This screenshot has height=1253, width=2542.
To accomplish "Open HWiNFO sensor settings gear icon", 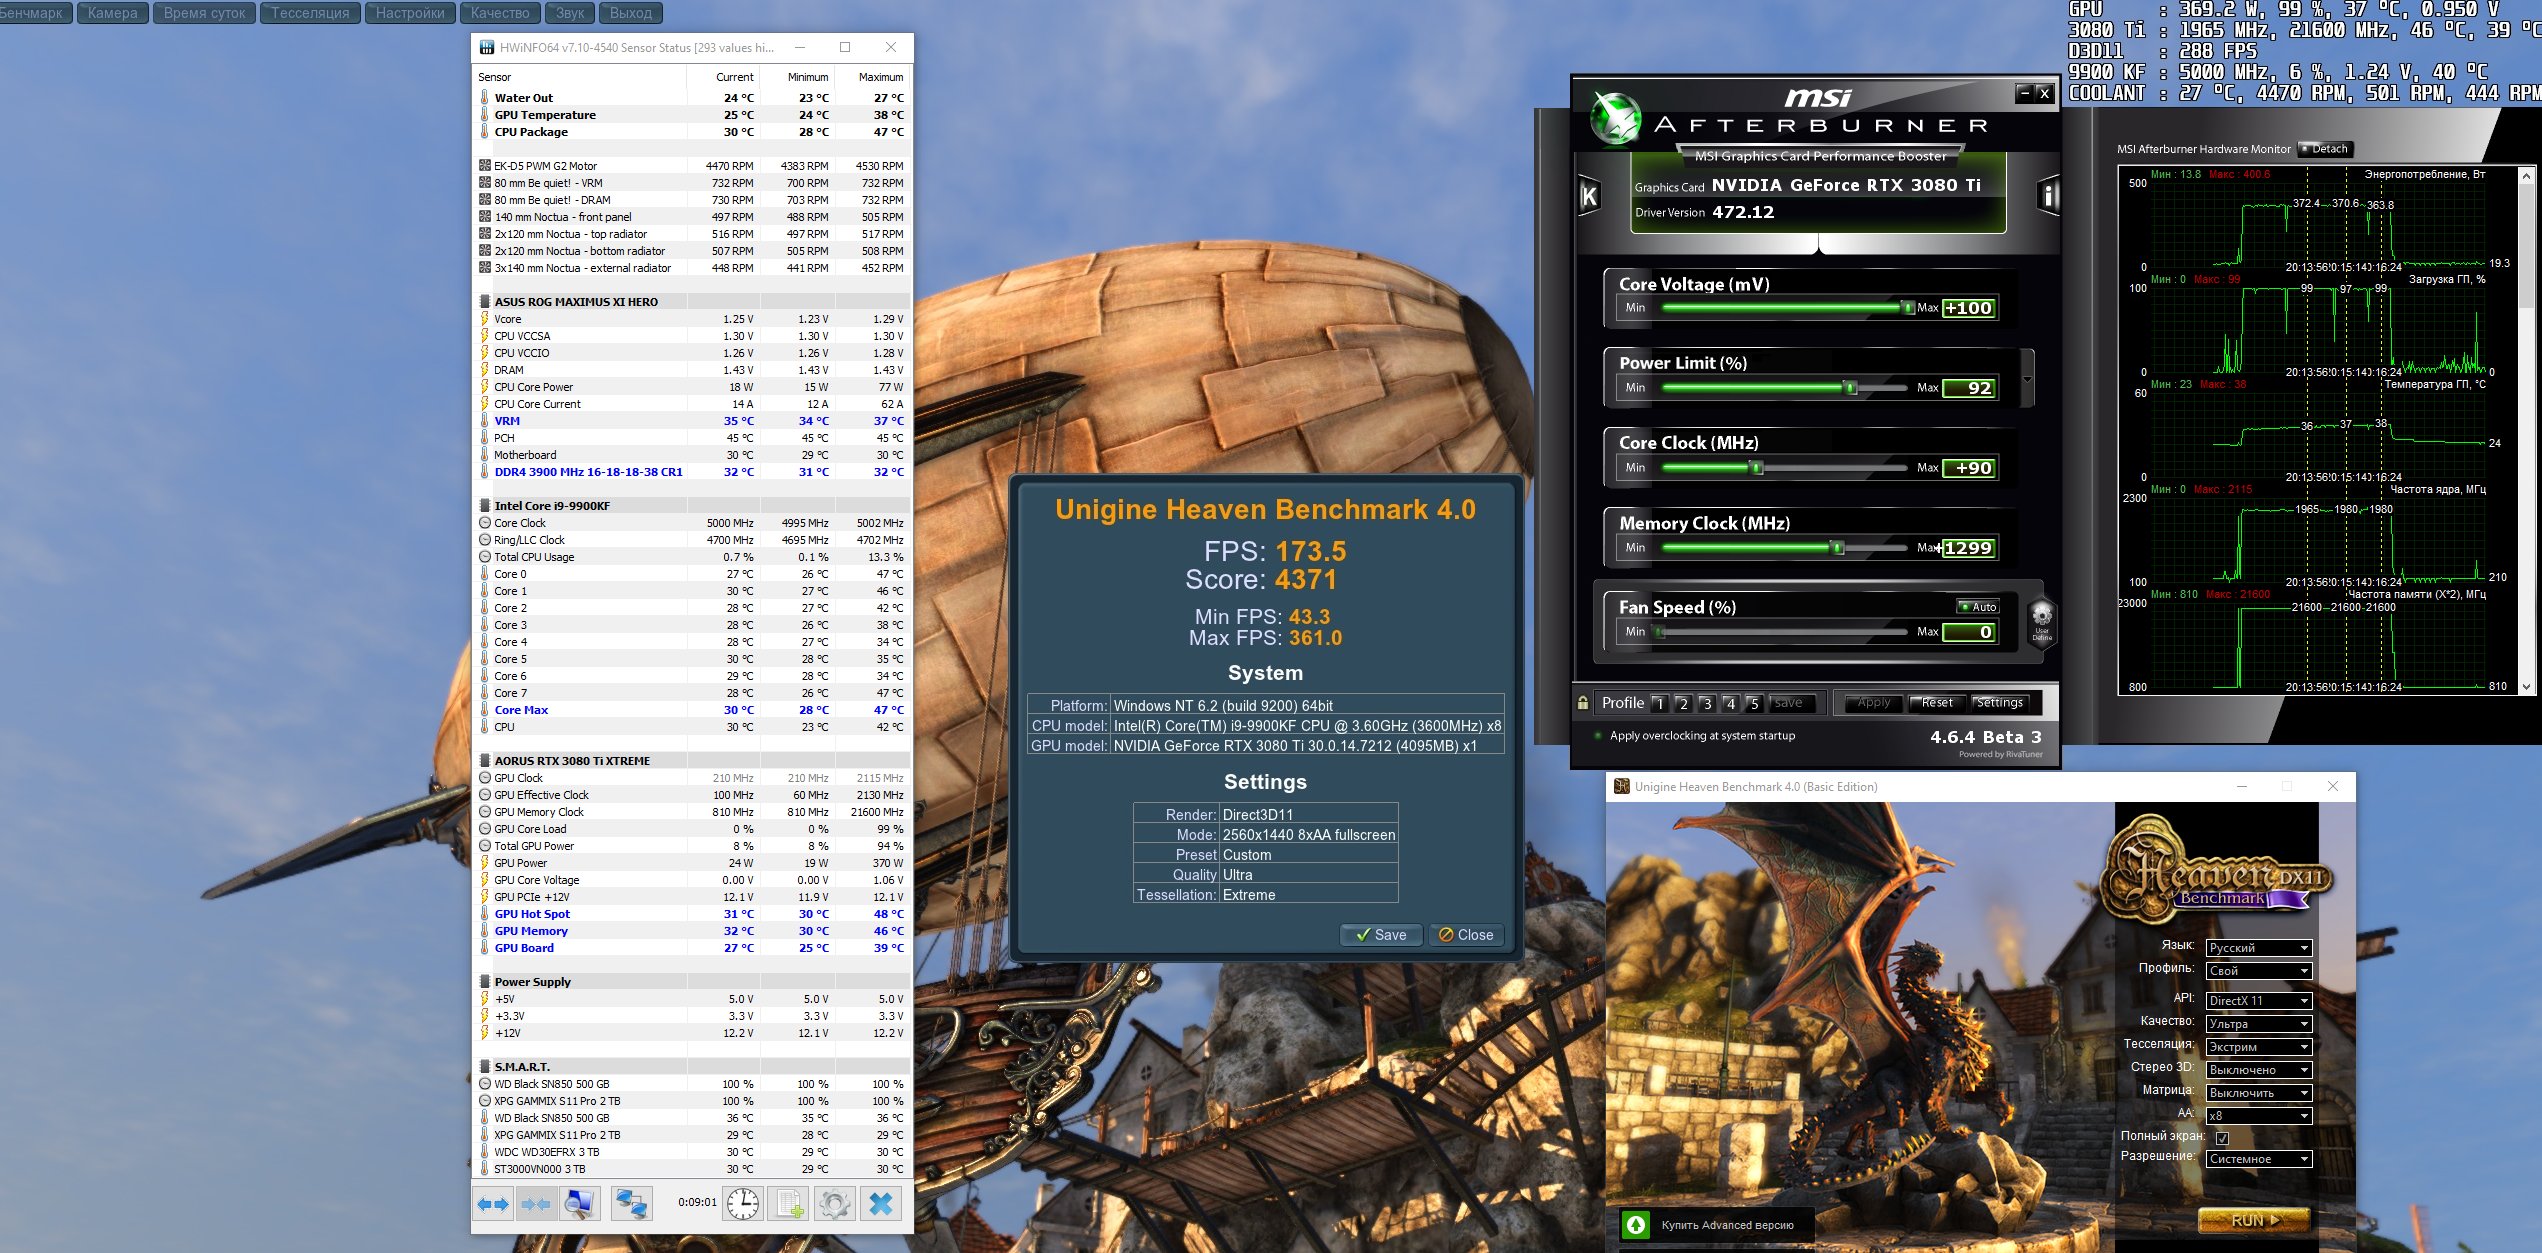I will coord(834,1204).
